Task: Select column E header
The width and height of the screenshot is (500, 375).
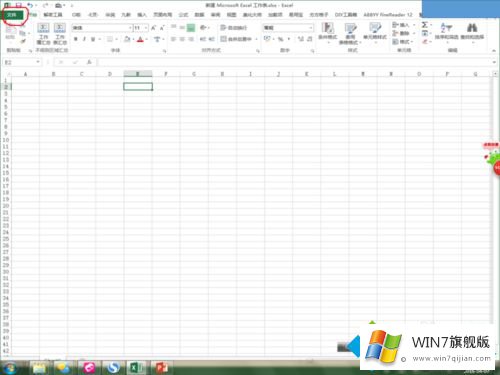Action: [x=138, y=74]
